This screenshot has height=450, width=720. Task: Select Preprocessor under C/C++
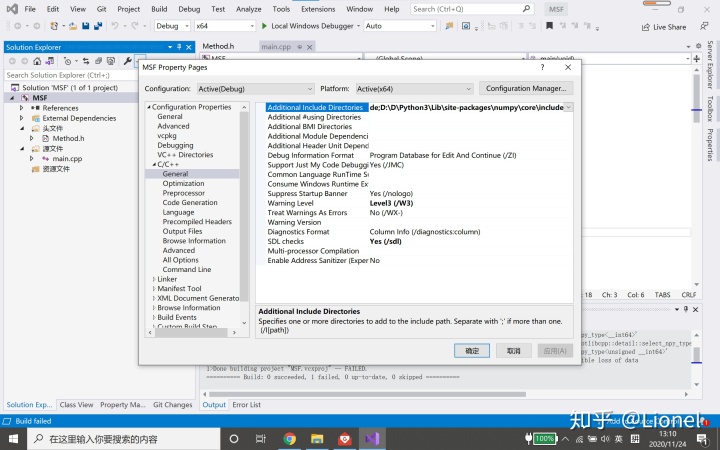[x=184, y=193]
